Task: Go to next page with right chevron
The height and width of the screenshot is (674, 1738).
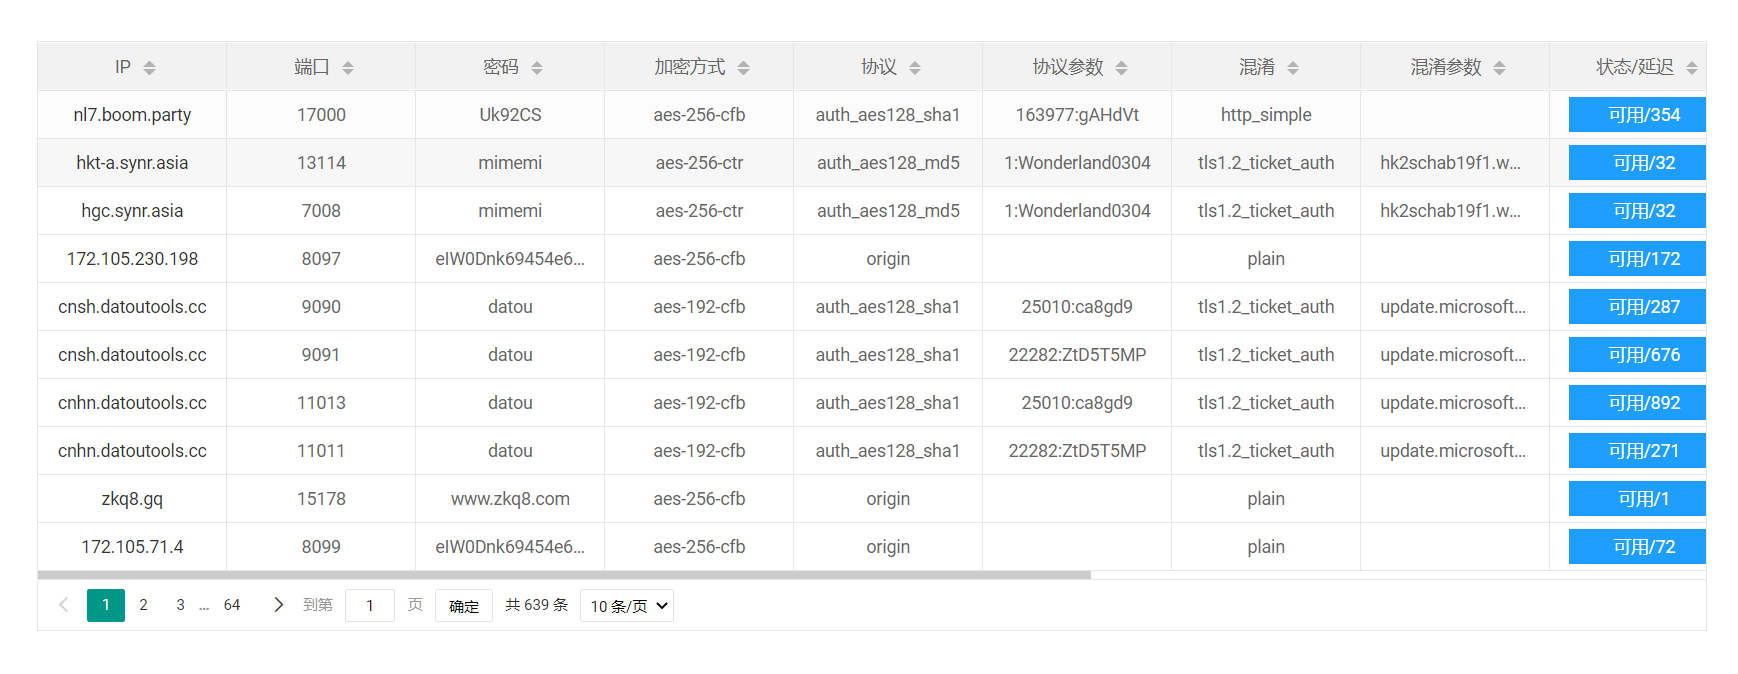Action: pos(279,605)
